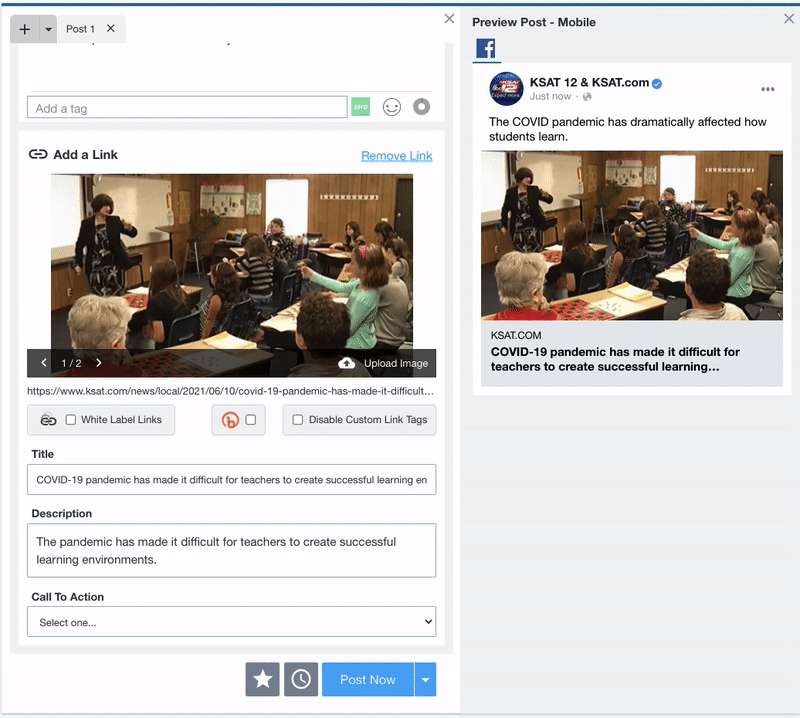The width and height of the screenshot is (800, 718).
Task: Click the preview post classroom image
Action: [632, 236]
